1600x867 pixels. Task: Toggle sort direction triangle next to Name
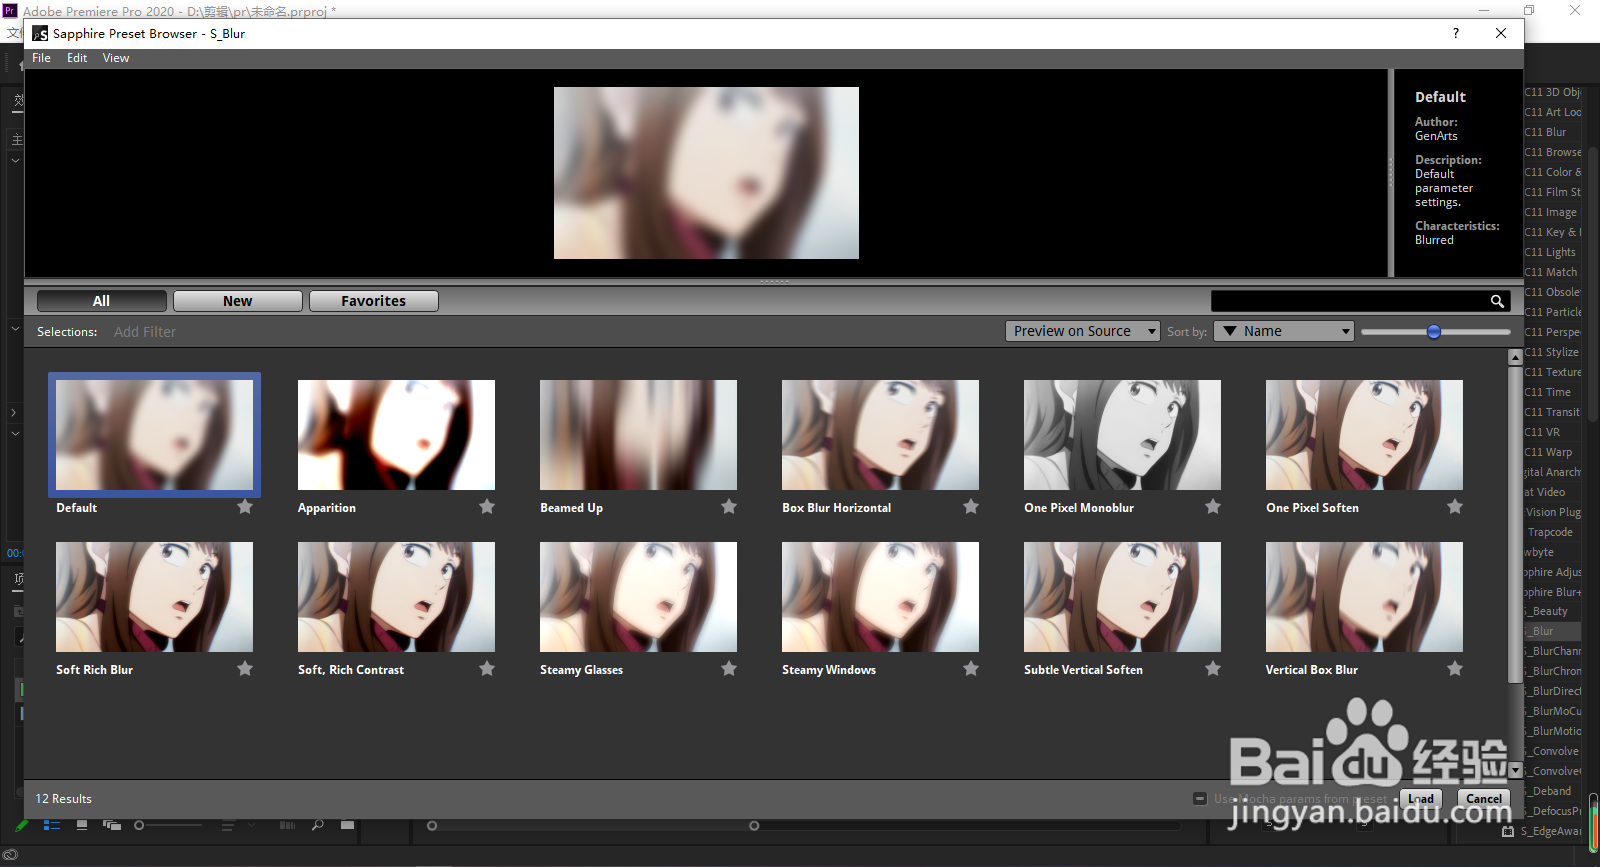point(1230,331)
